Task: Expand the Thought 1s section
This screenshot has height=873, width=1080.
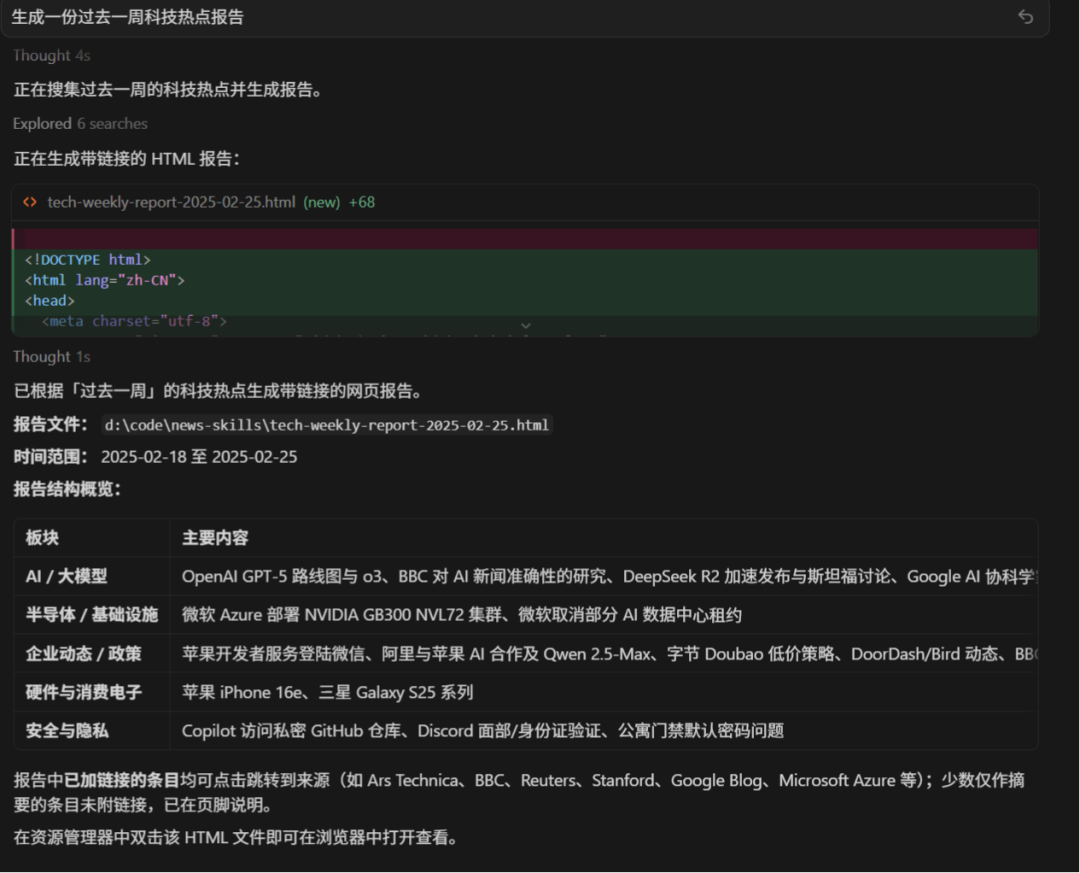Action: point(52,357)
